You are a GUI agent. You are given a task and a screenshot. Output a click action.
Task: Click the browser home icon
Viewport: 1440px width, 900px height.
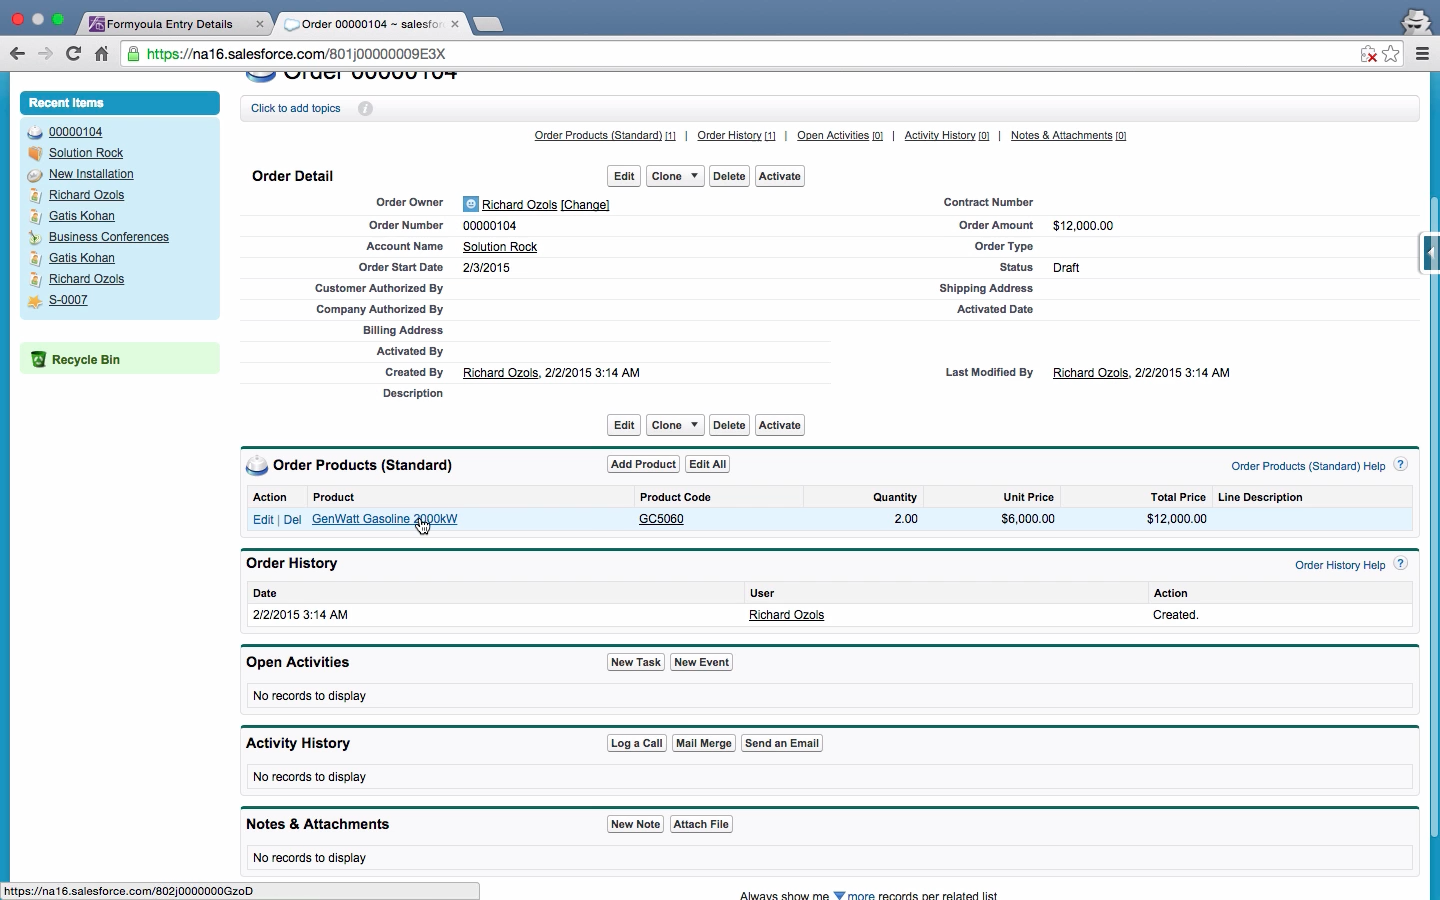click(101, 54)
